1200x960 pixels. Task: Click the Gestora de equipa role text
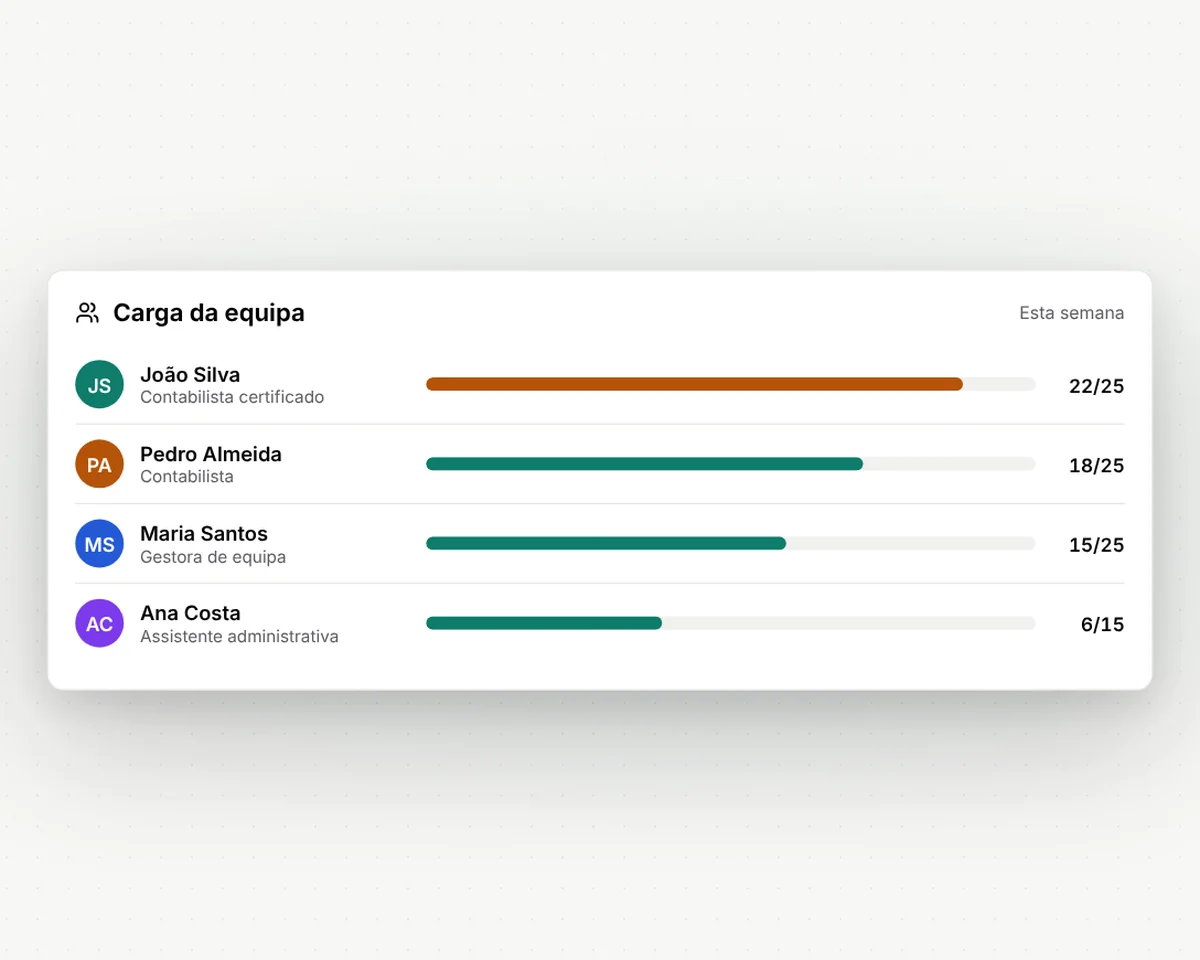[213, 557]
